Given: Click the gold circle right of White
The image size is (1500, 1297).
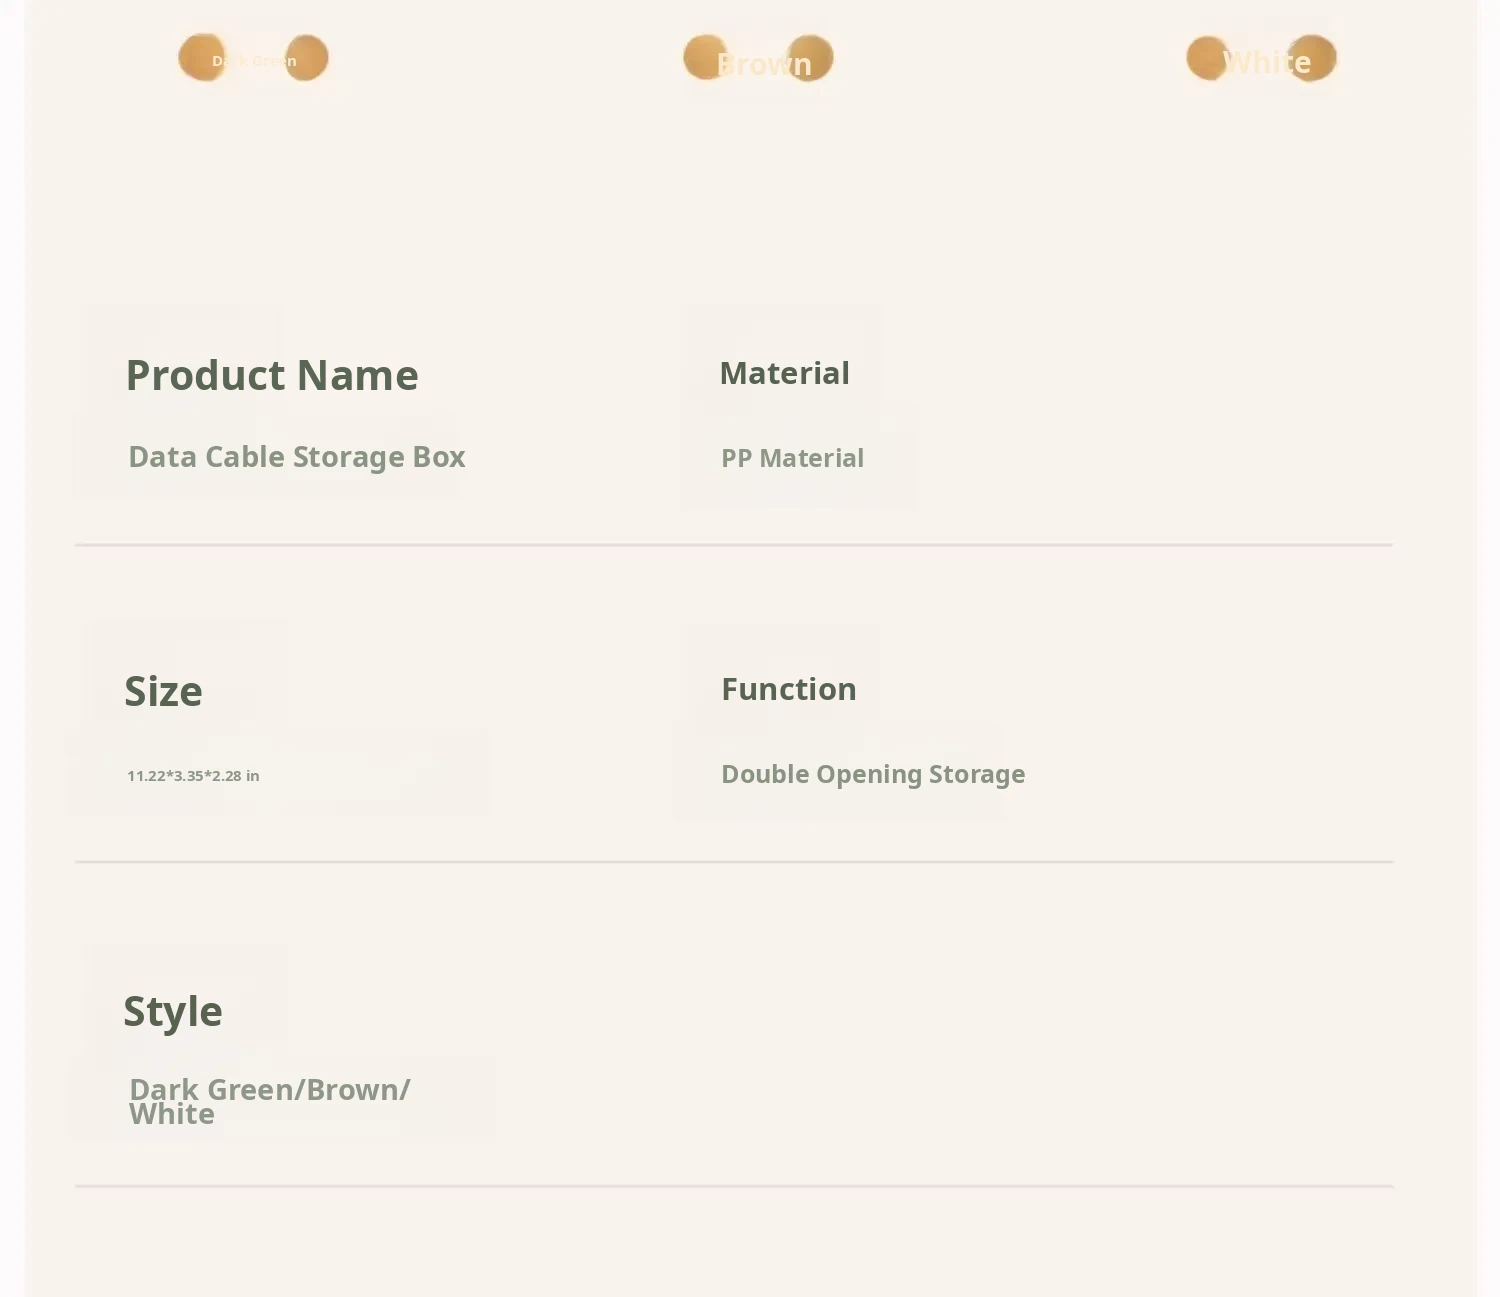Looking at the screenshot, I should (x=1313, y=57).
